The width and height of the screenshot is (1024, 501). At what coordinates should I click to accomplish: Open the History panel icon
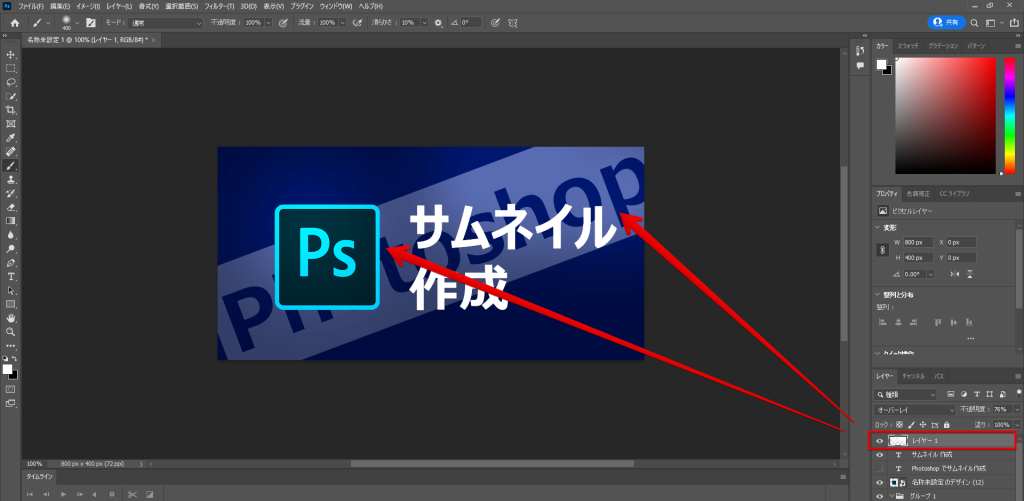860,50
